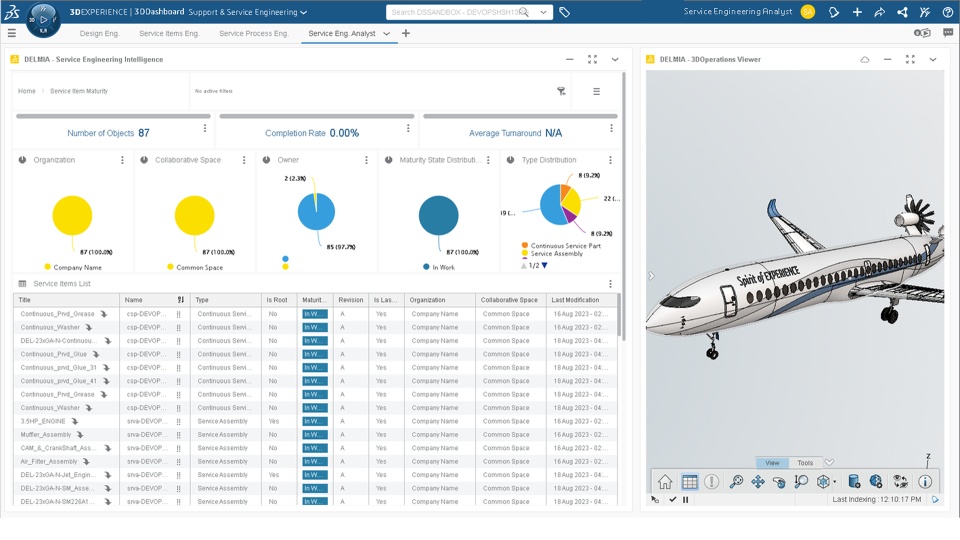Click the globe settings icon in the viewer toolbar
960x540 pixels.
876,482
